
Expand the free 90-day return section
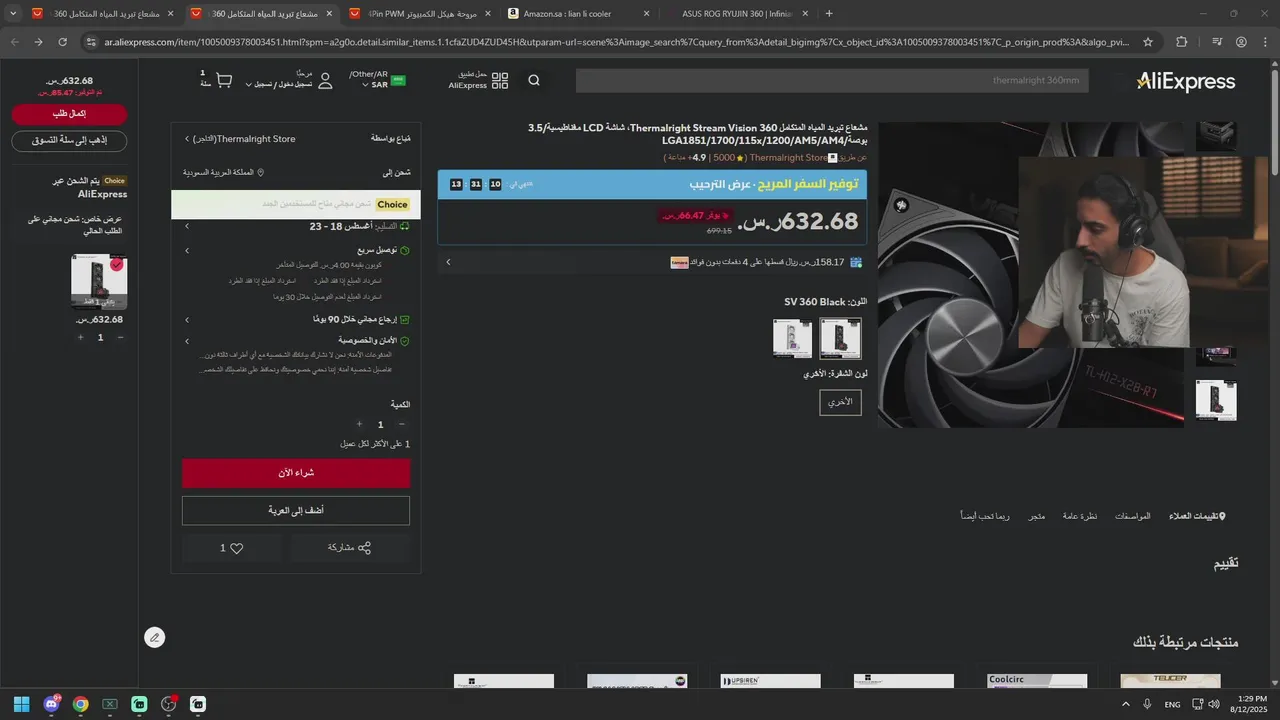pos(187,320)
